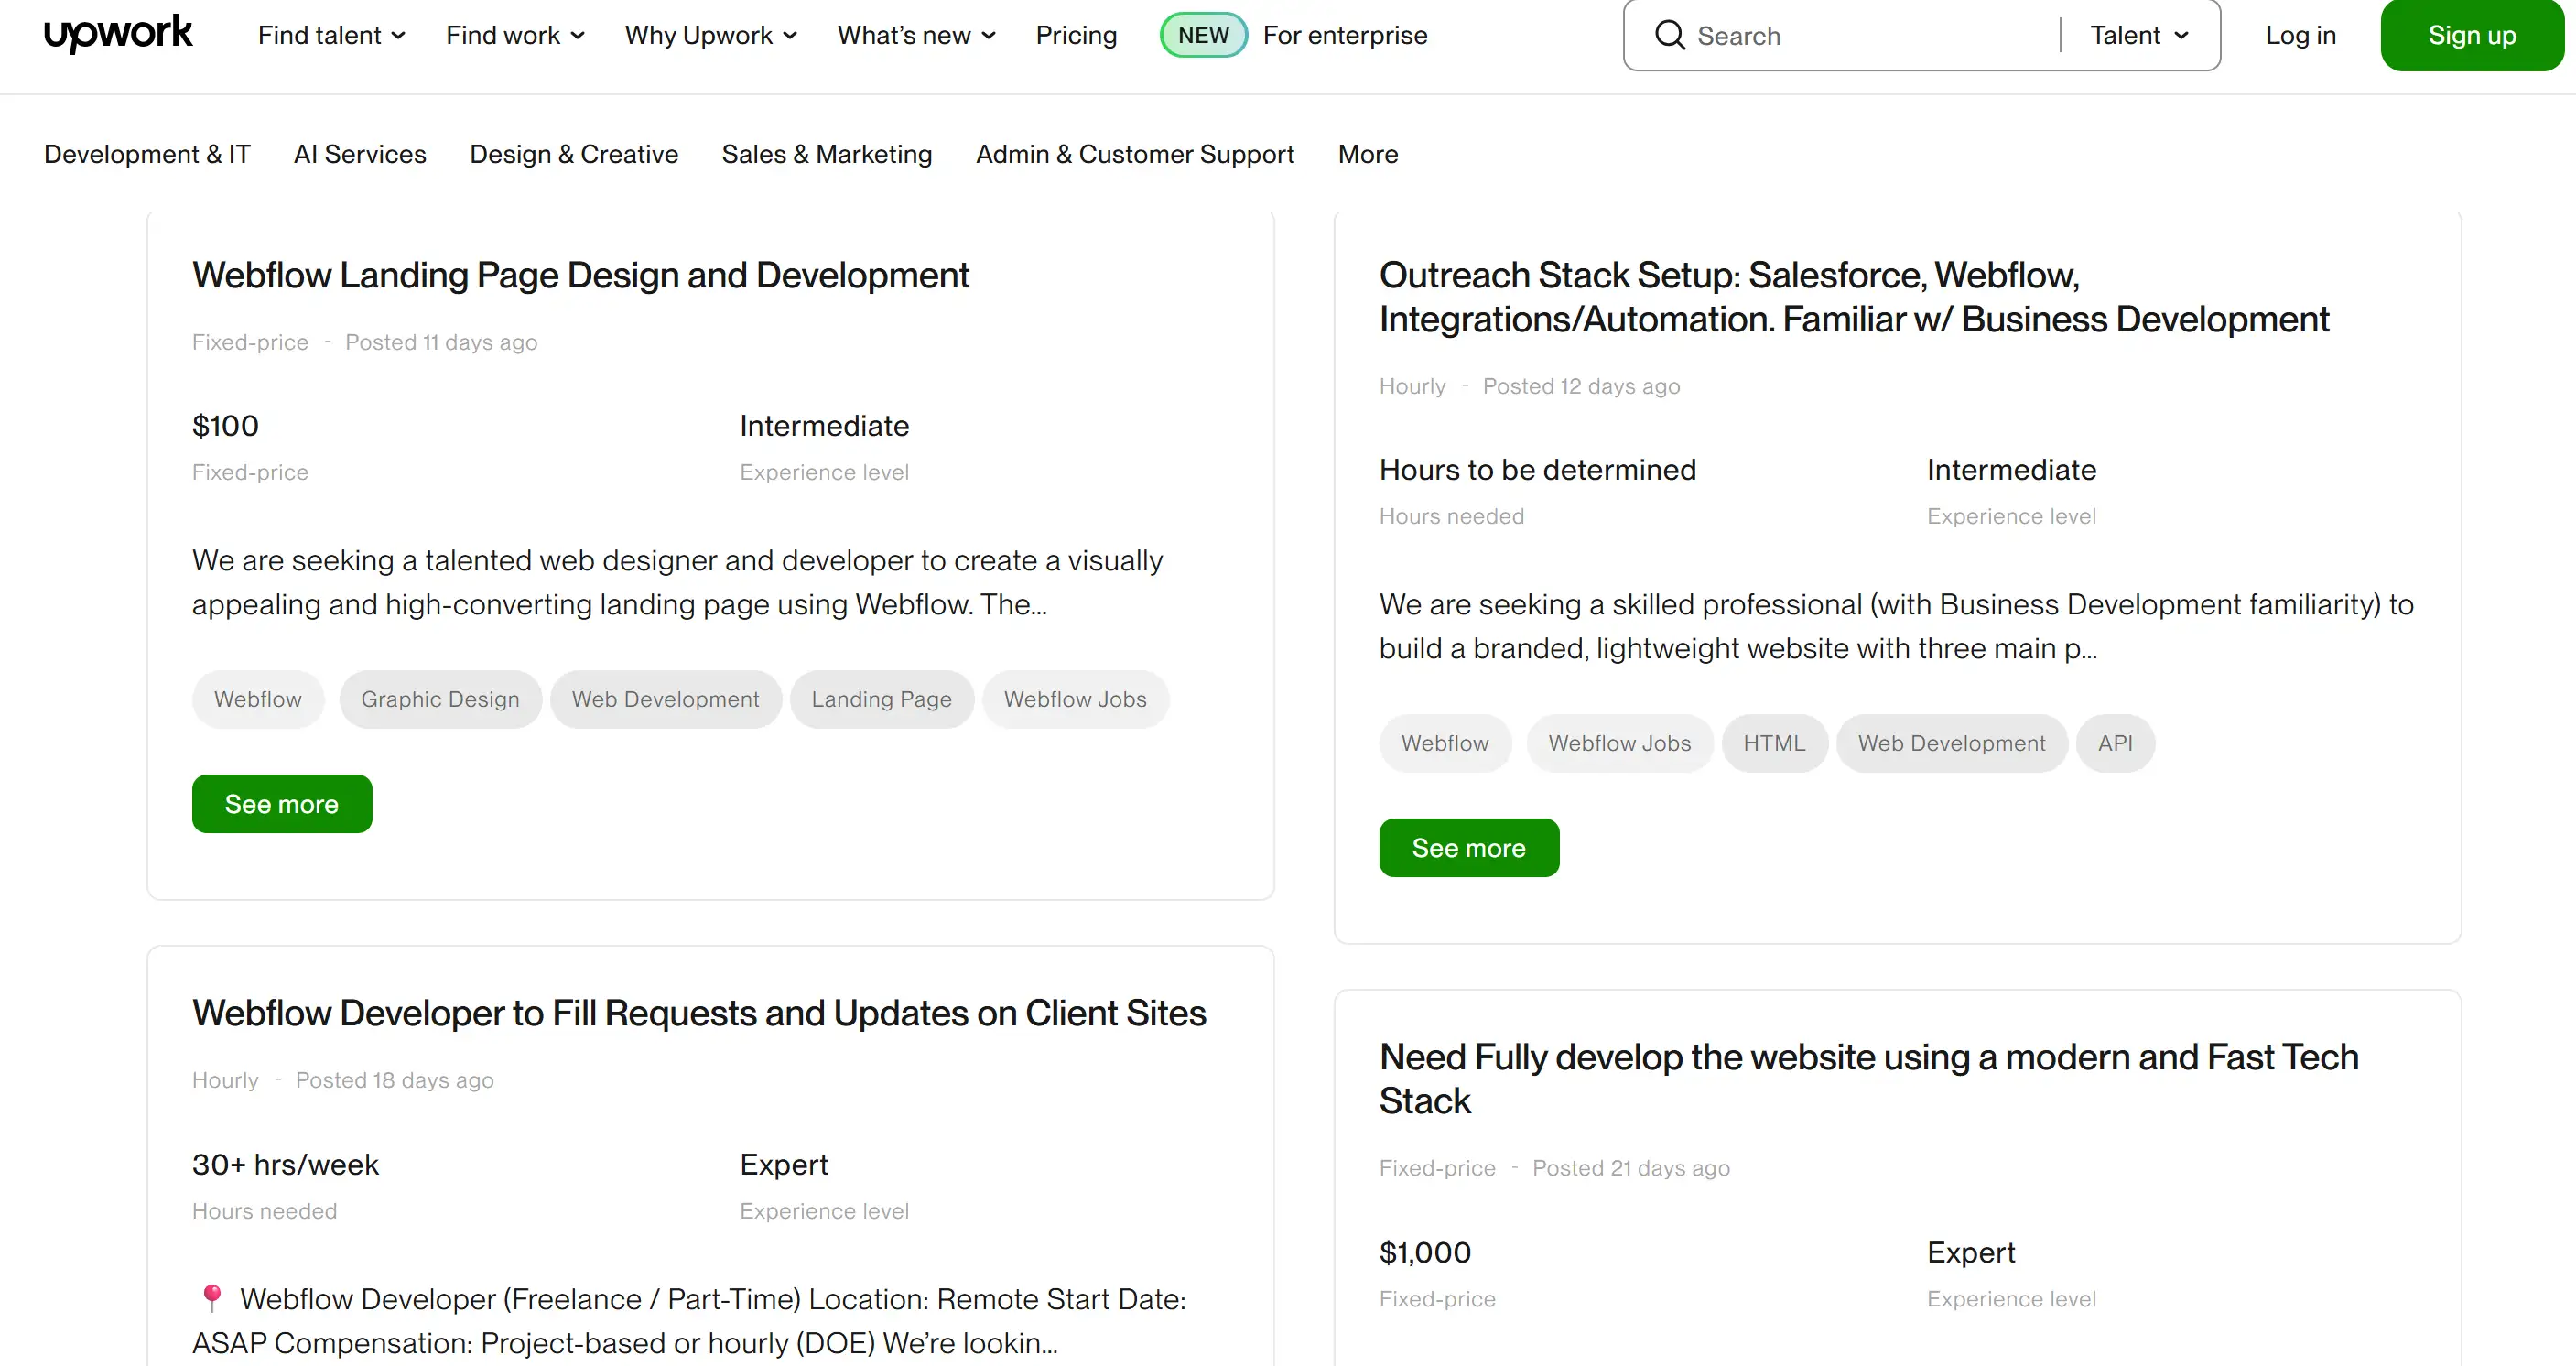Screen dimensions: 2576x1366
Task: Click the 'Posted 21 days ago' text
Action: tap(1631, 1168)
